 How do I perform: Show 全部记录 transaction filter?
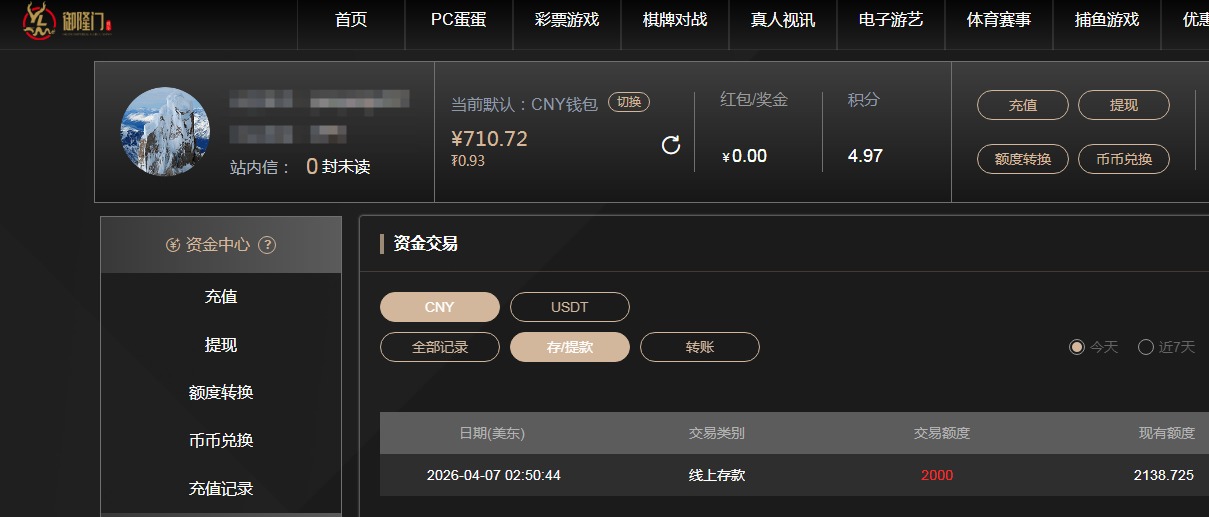click(x=439, y=347)
